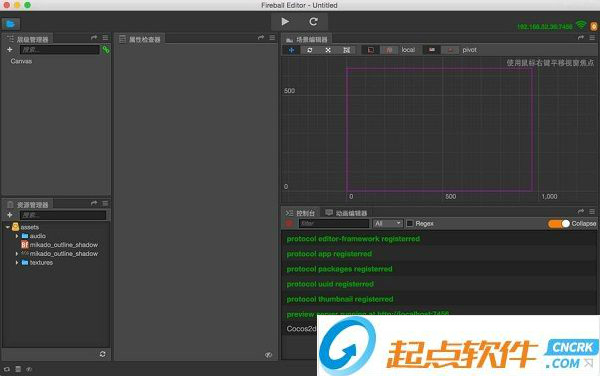This screenshot has width=600, height=376.
Task: Open the green wifi preview connection icon
Action: pyautogui.click(x=581, y=25)
